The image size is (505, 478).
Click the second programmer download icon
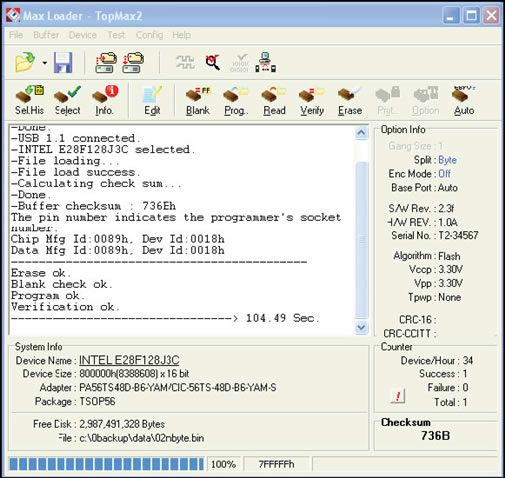tap(133, 62)
